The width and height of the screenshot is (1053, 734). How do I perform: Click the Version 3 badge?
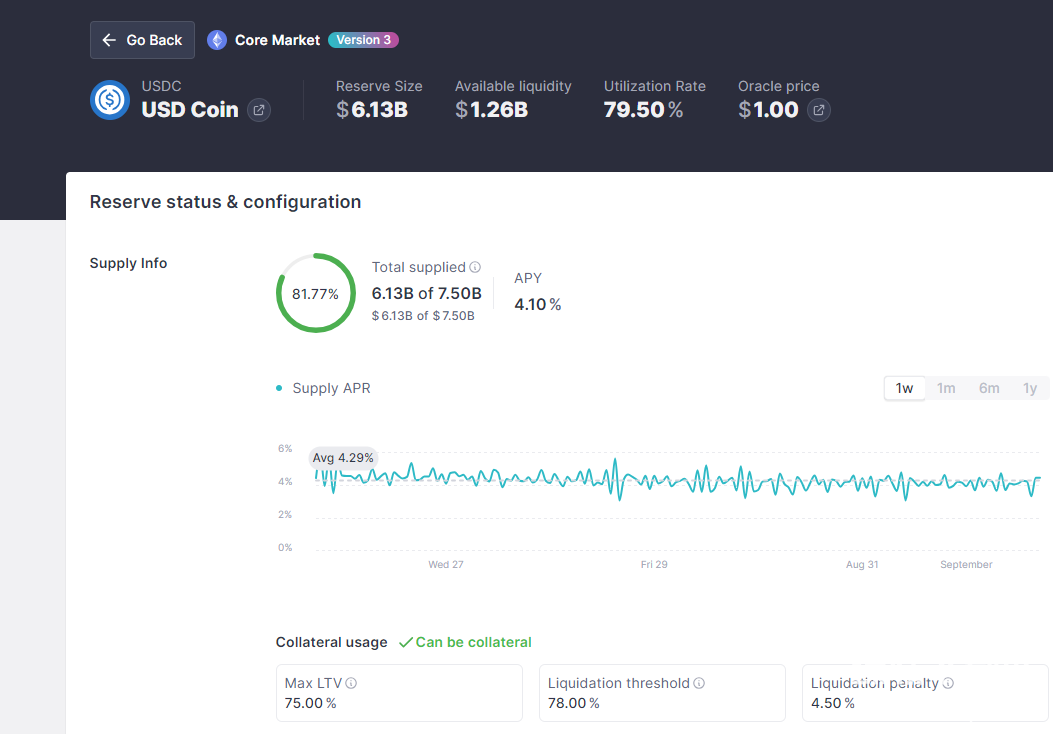coord(363,40)
